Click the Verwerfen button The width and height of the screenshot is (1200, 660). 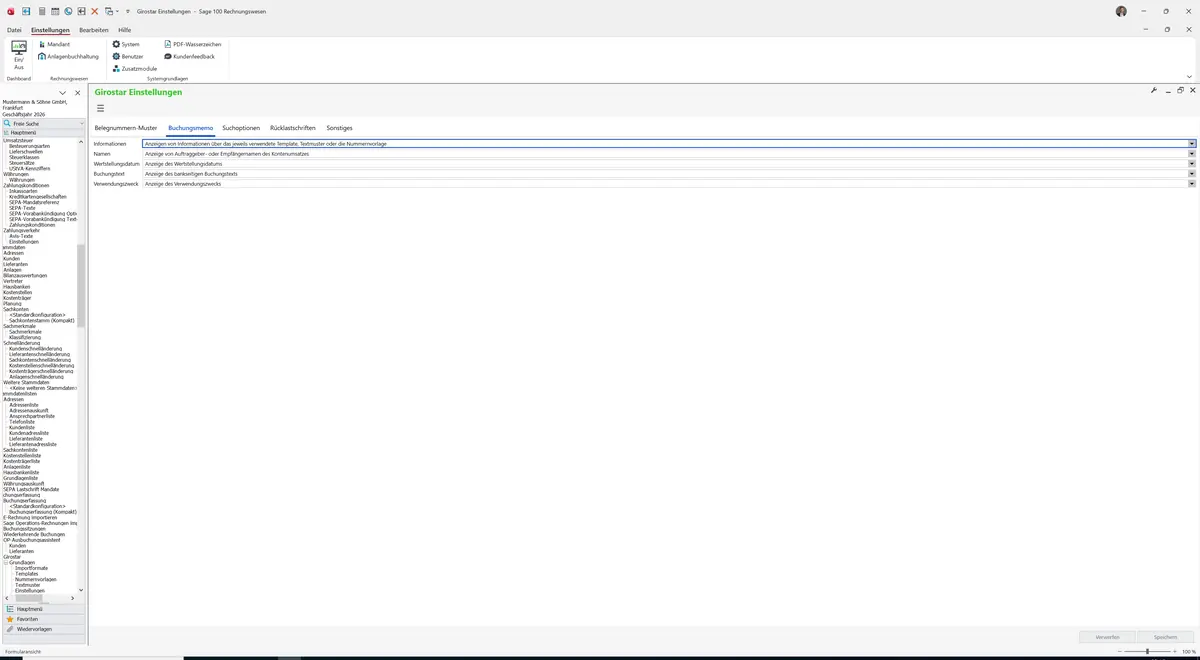(x=1107, y=636)
